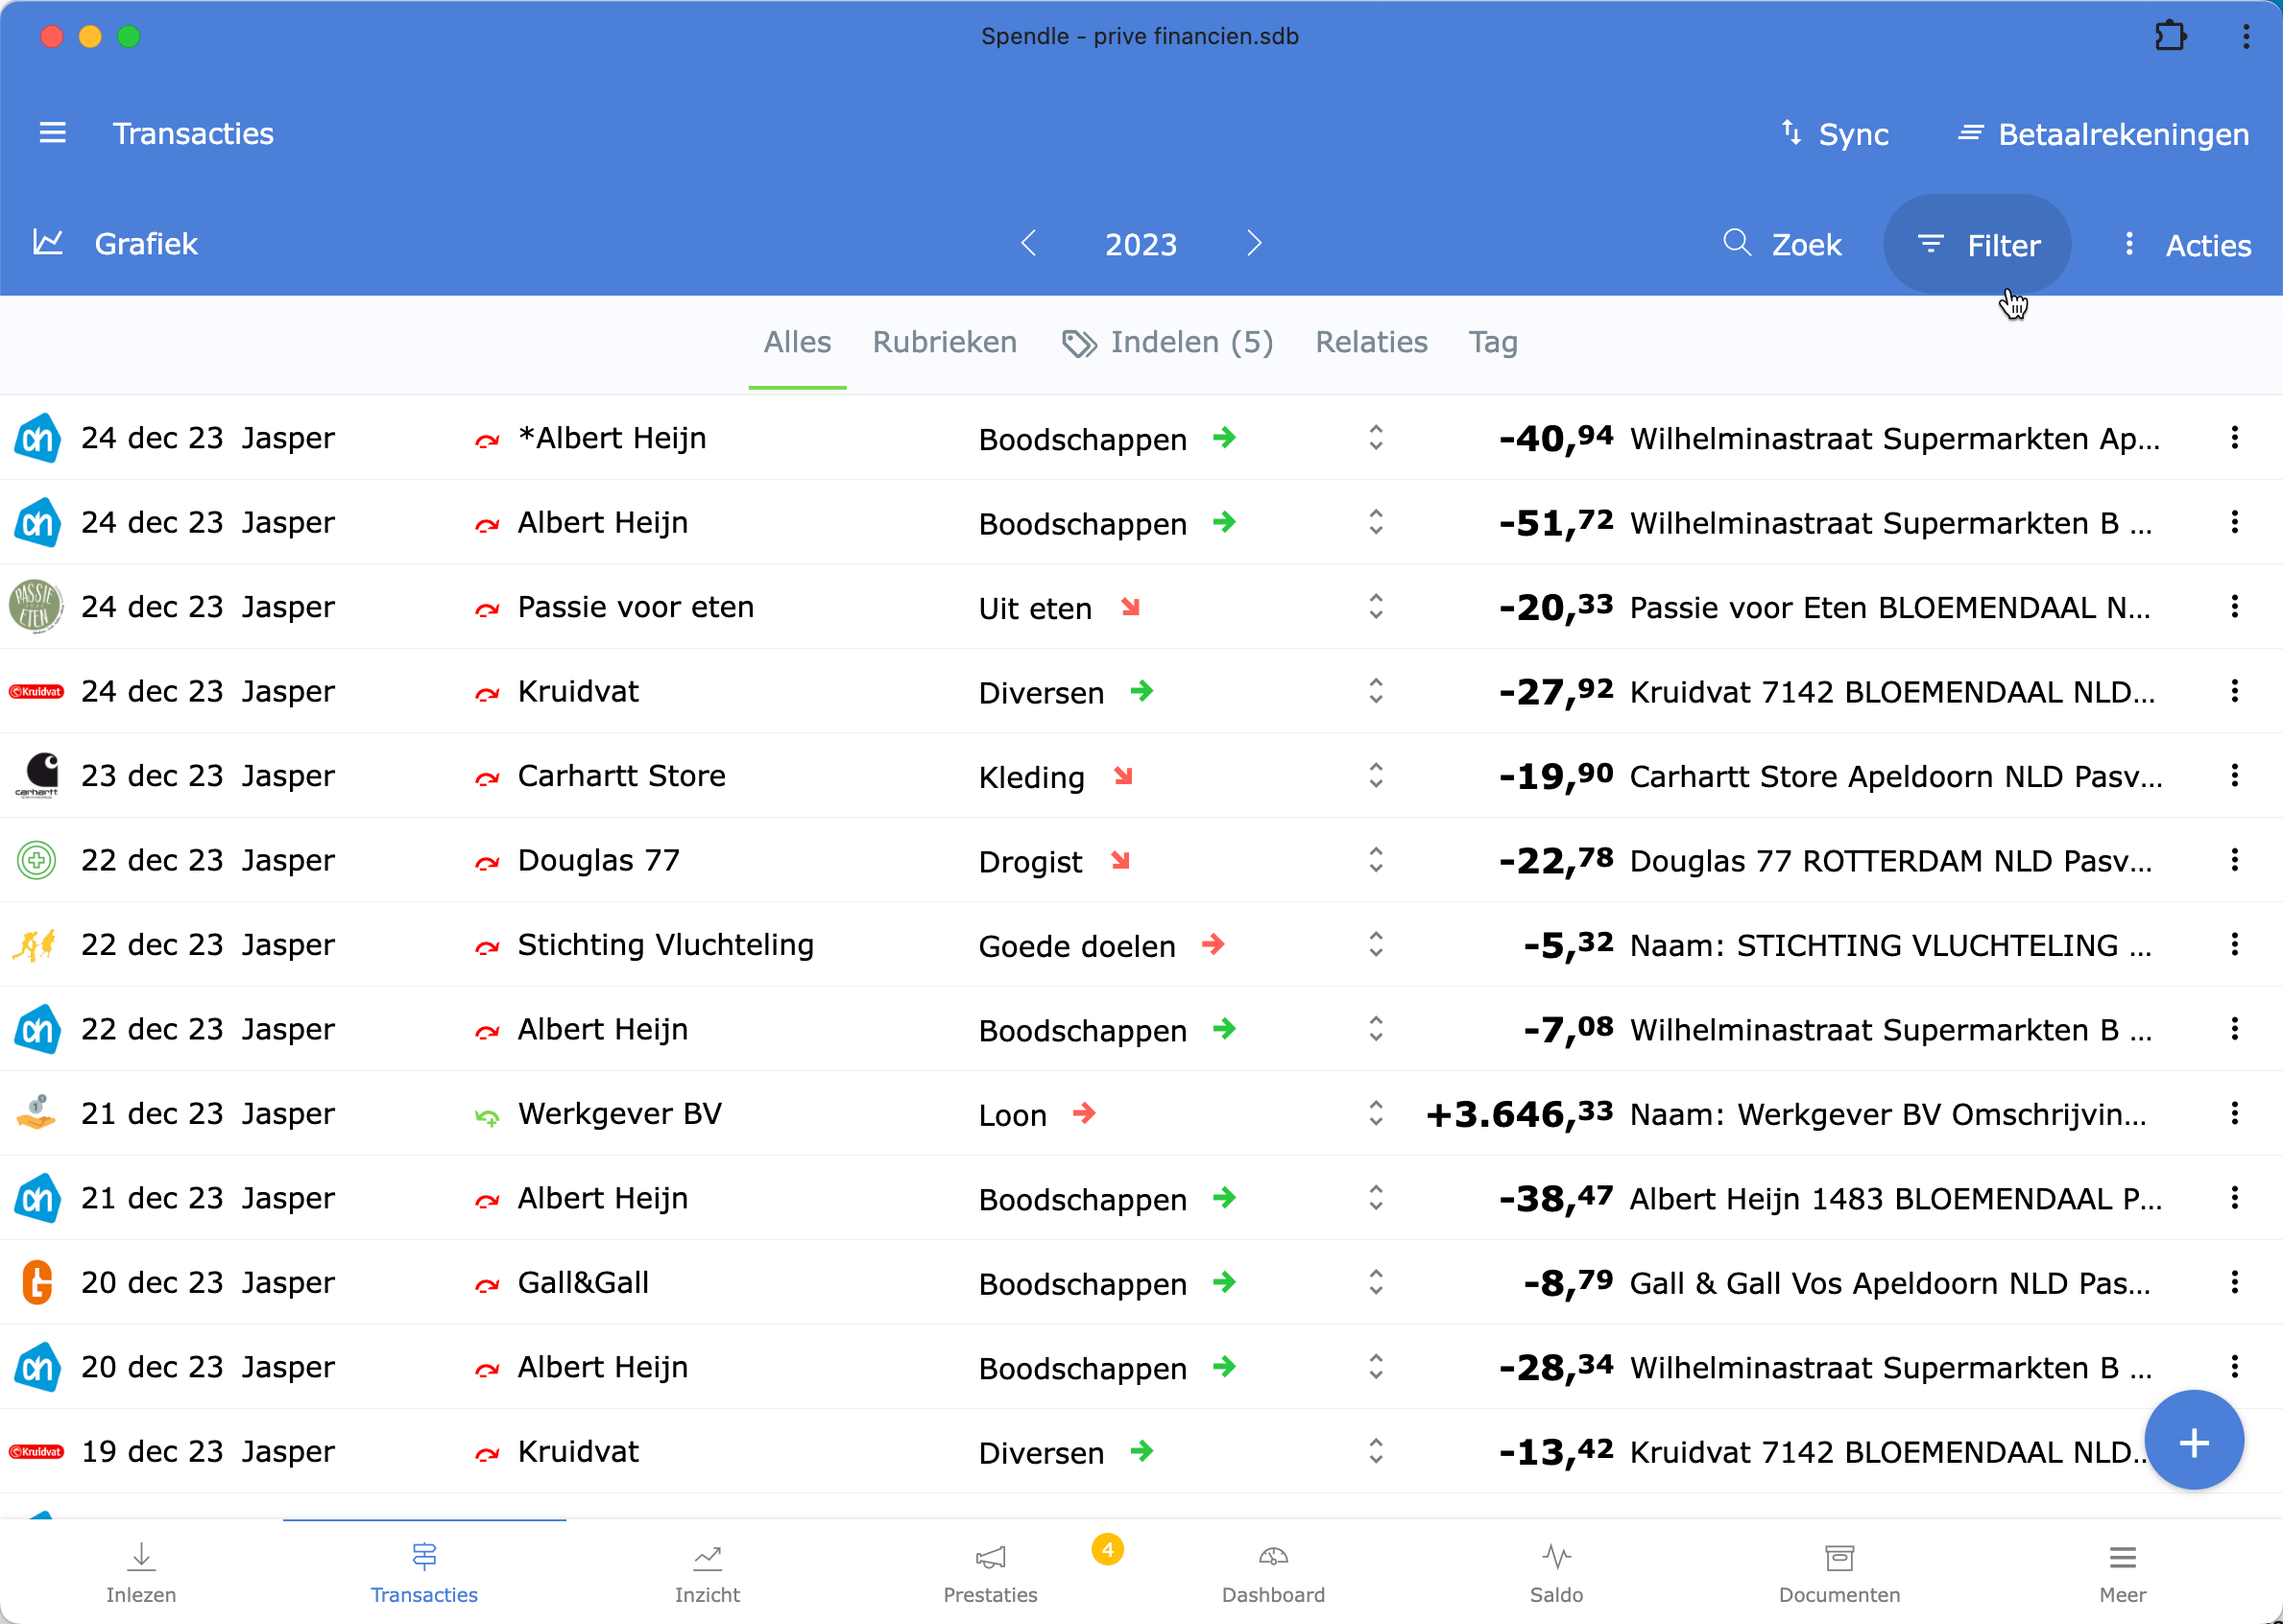Click the Filter button
Image resolution: width=2283 pixels, height=1624 pixels.
pyautogui.click(x=1977, y=245)
